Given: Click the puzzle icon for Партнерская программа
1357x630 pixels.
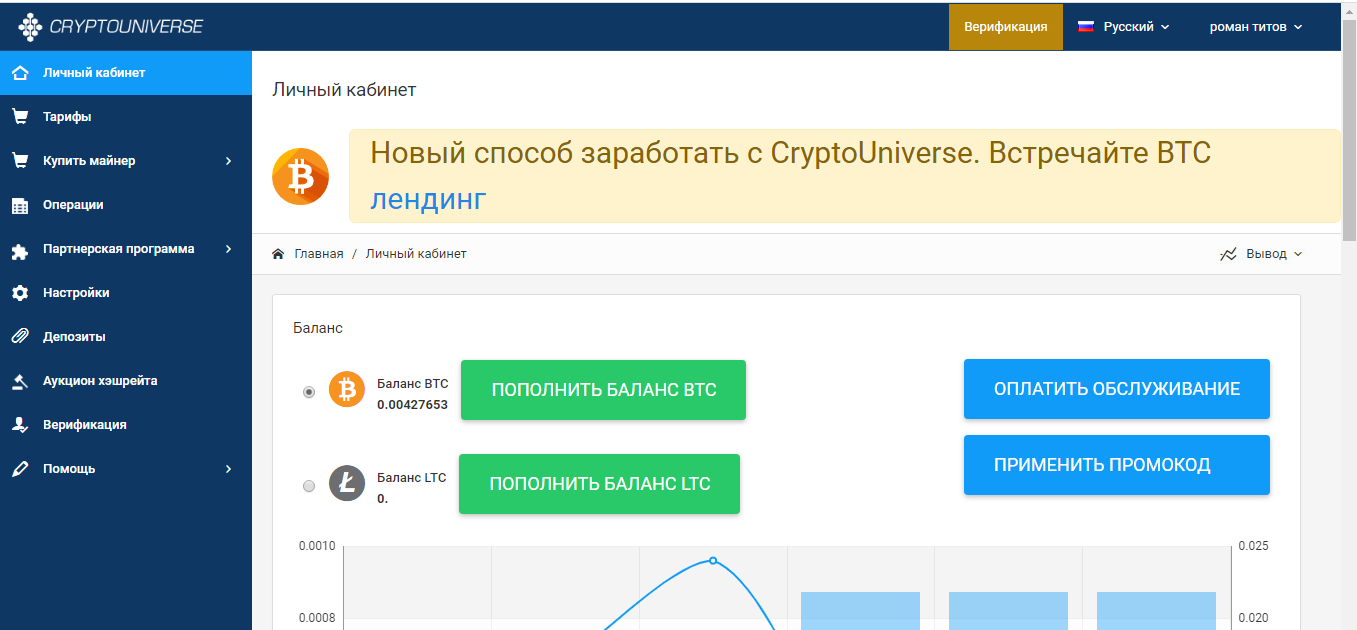Looking at the screenshot, I should pyautogui.click(x=20, y=250).
